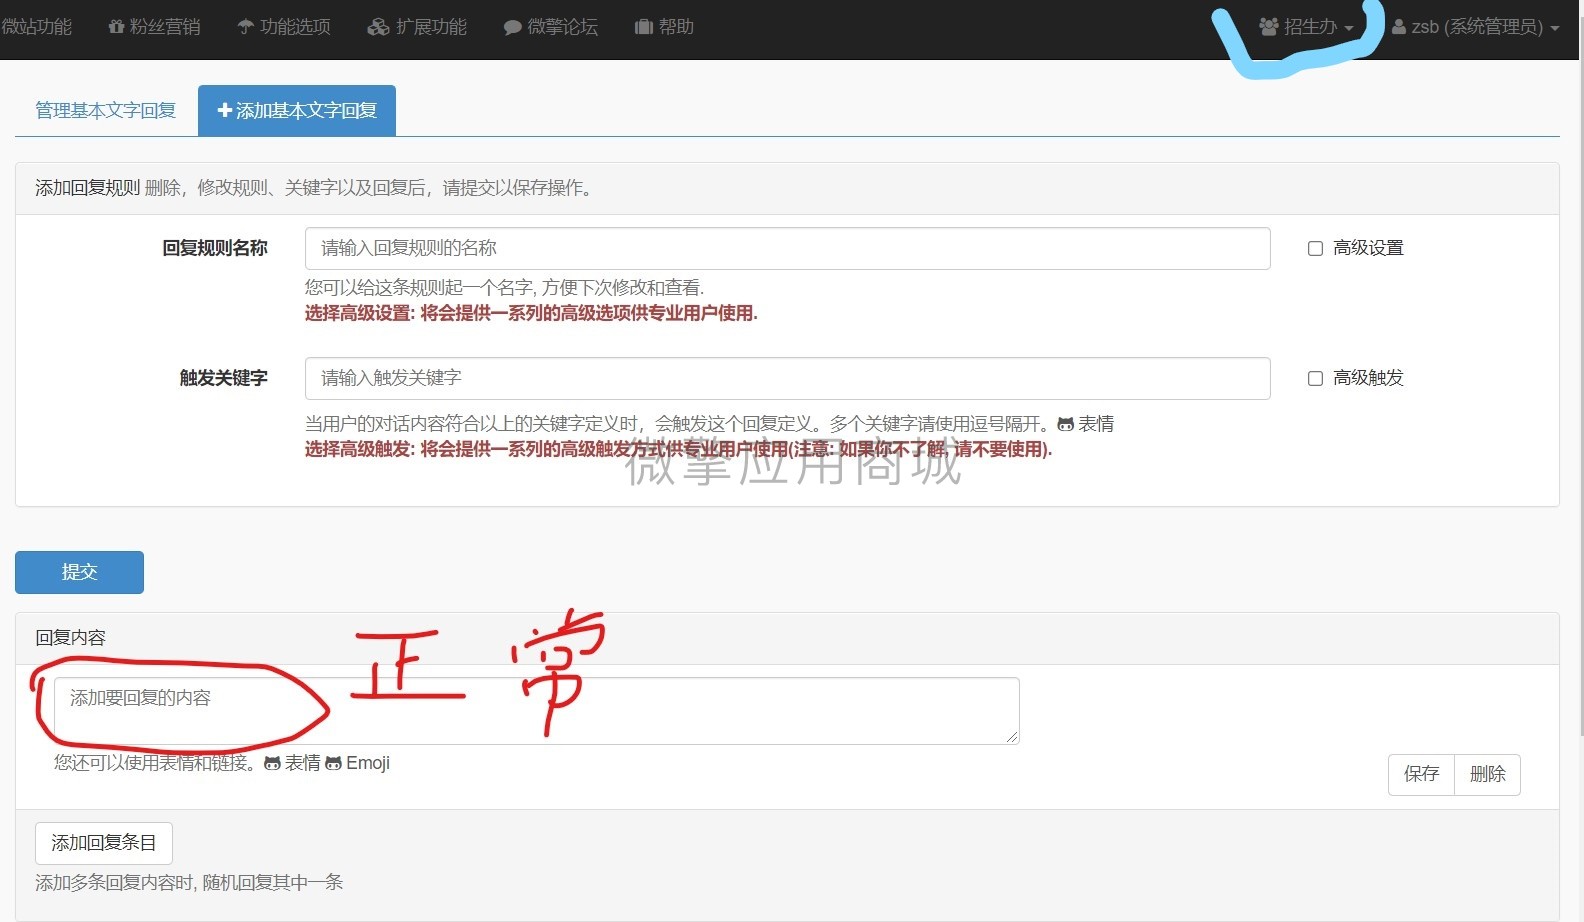This screenshot has height=922, width=1584.
Task: Open the 帮助 menu
Action: [664, 27]
